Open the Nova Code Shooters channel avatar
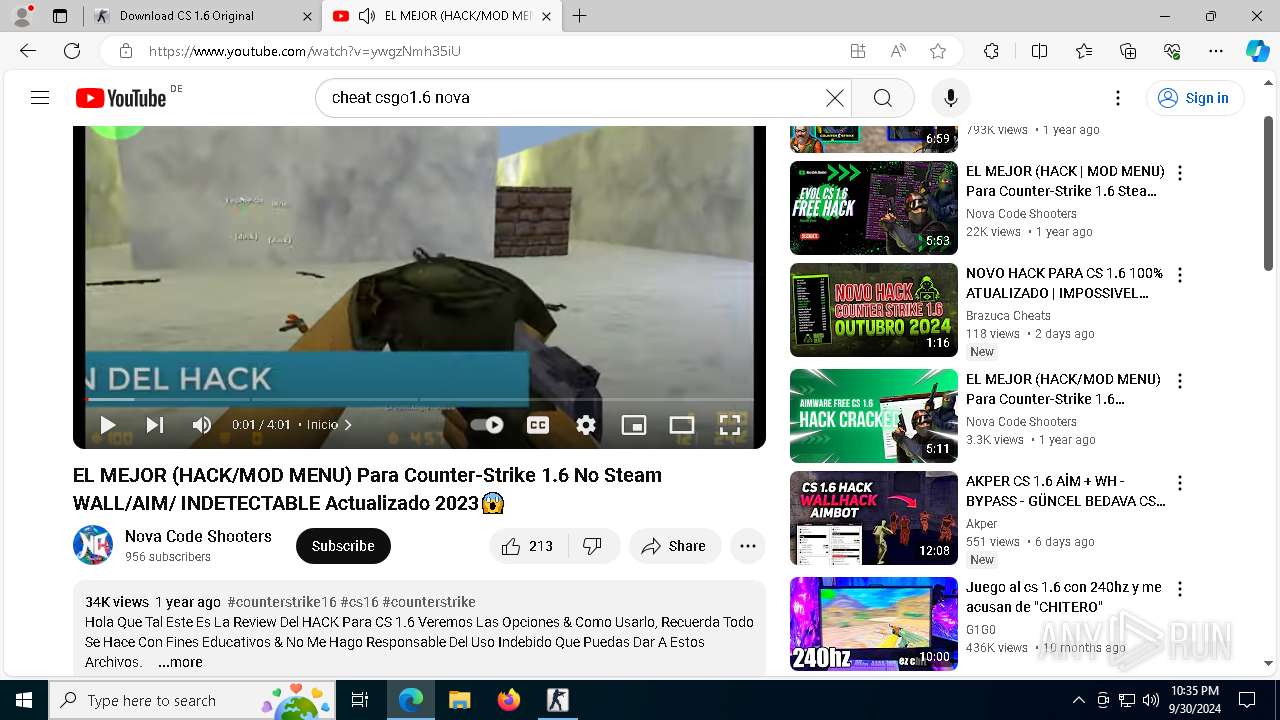Image resolution: width=1280 pixels, height=720 pixels. pos(93,545)
